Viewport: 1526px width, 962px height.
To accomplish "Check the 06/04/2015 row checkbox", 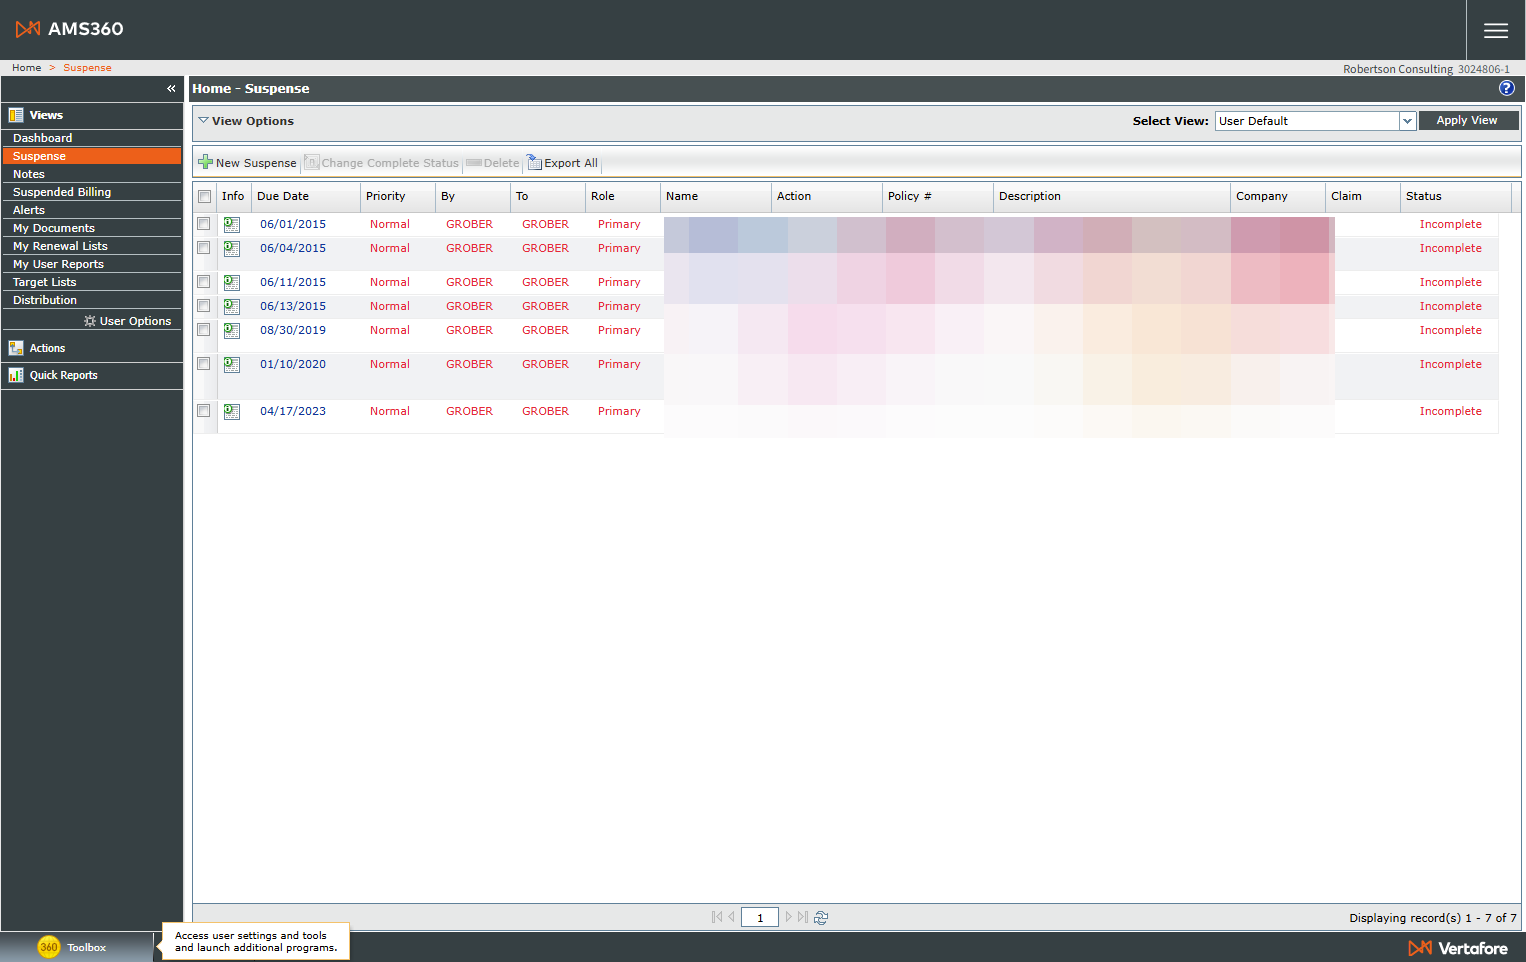I will click(x=204, y=248).
